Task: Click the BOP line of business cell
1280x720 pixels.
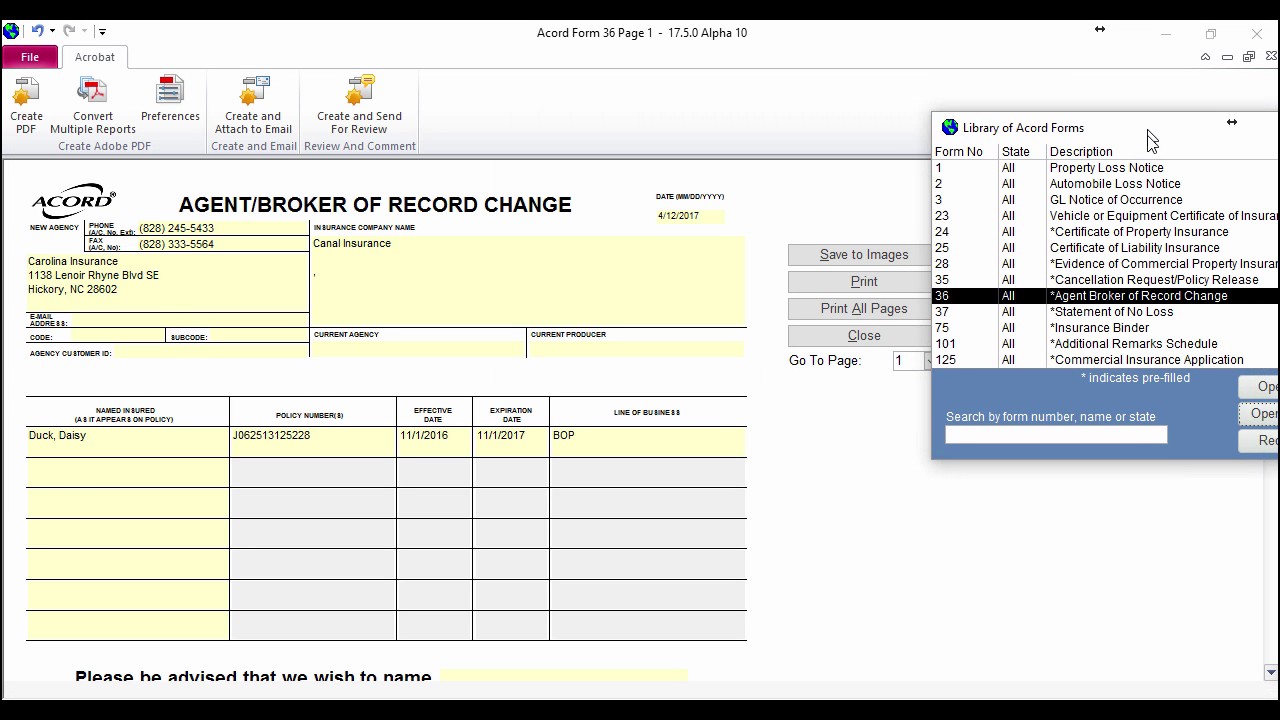Action: (x=648, y=442)
